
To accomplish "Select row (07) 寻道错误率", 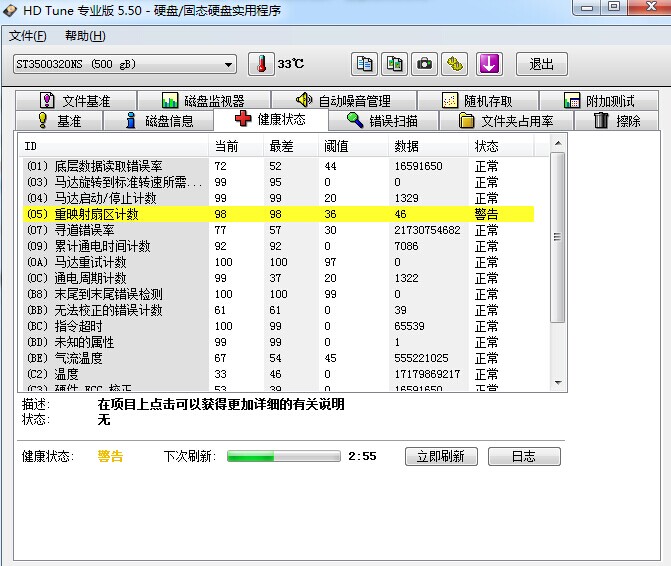I will click(278, 230).
